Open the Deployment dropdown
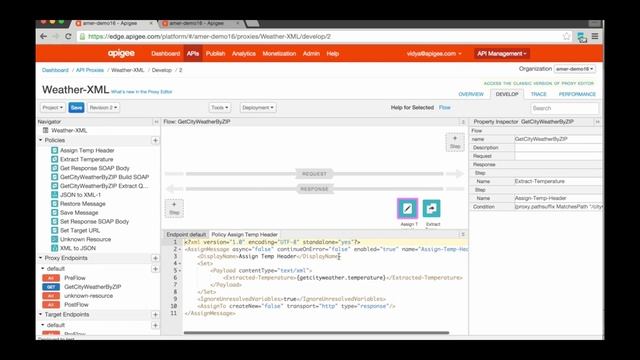 pyautogui.click(x=258, y=107)
